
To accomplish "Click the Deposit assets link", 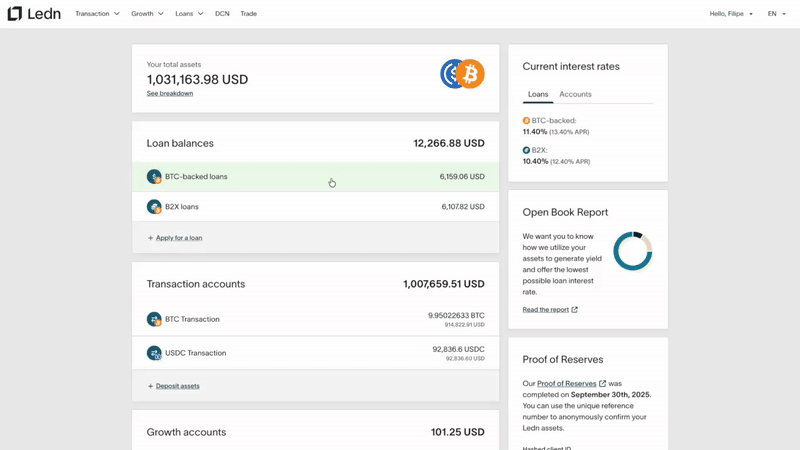I will click(178, 386).
